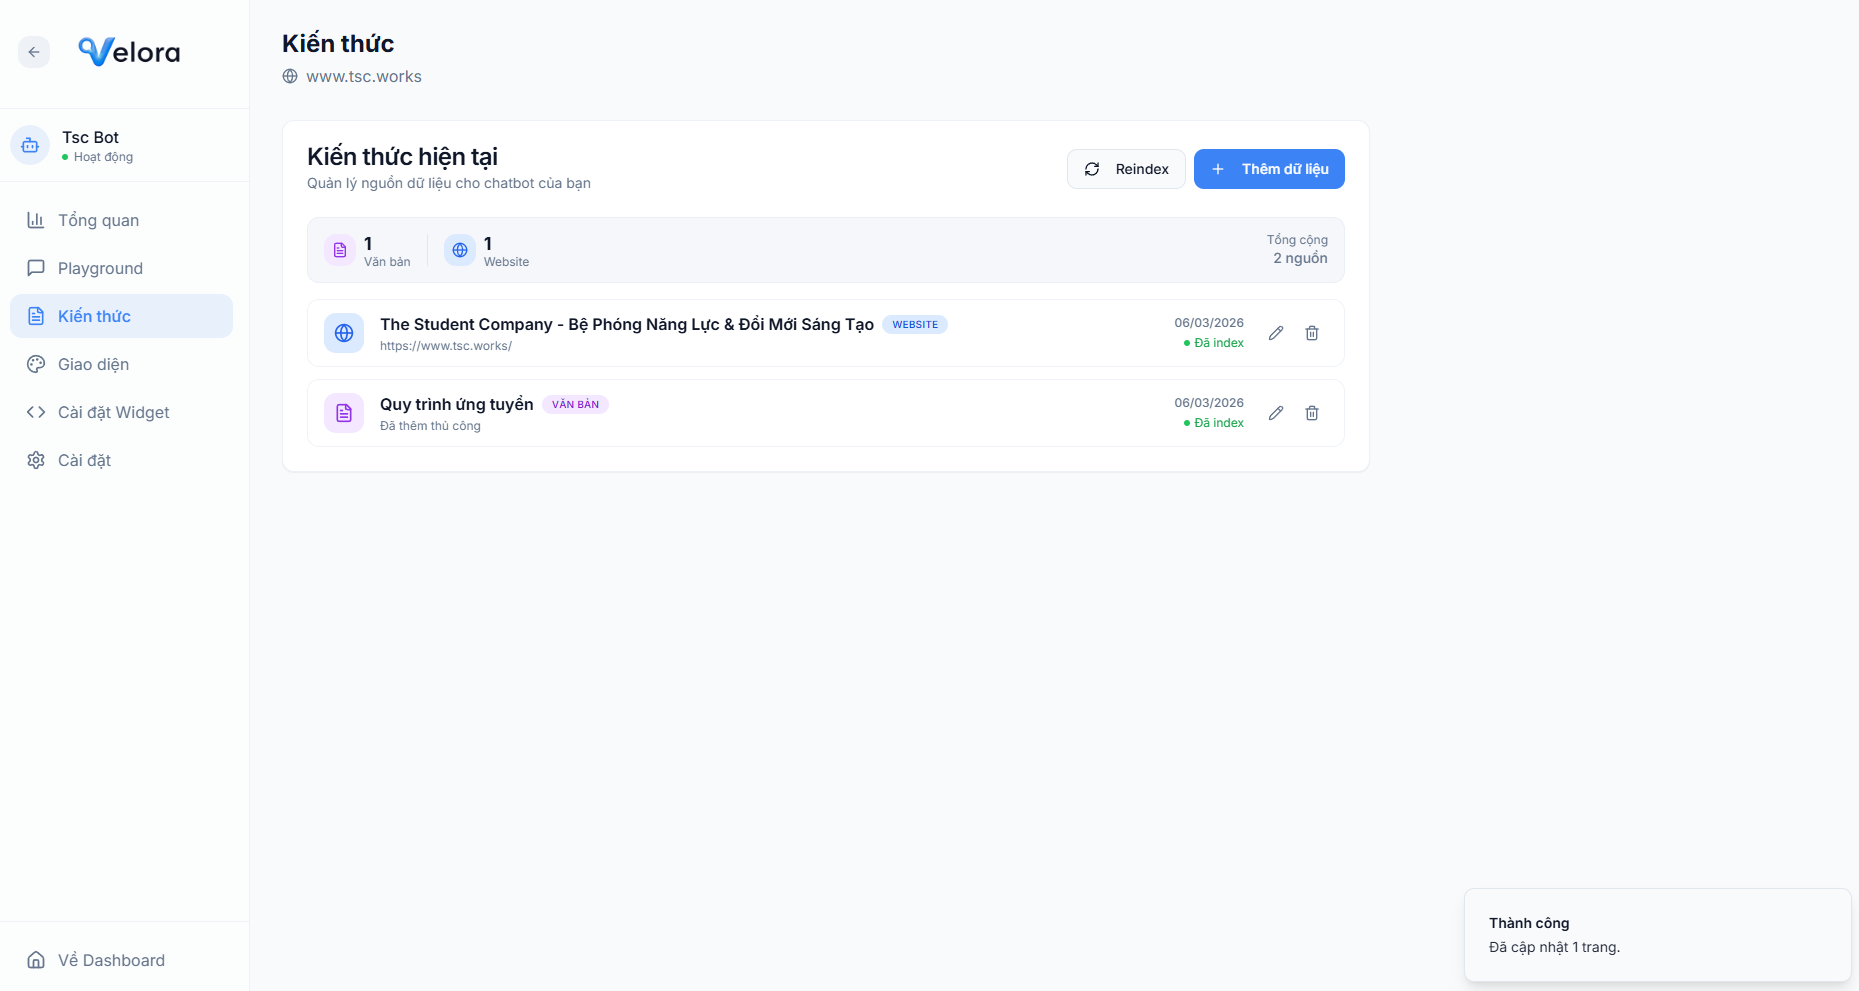Open Cài đặt Widget page

pos(113,412)
